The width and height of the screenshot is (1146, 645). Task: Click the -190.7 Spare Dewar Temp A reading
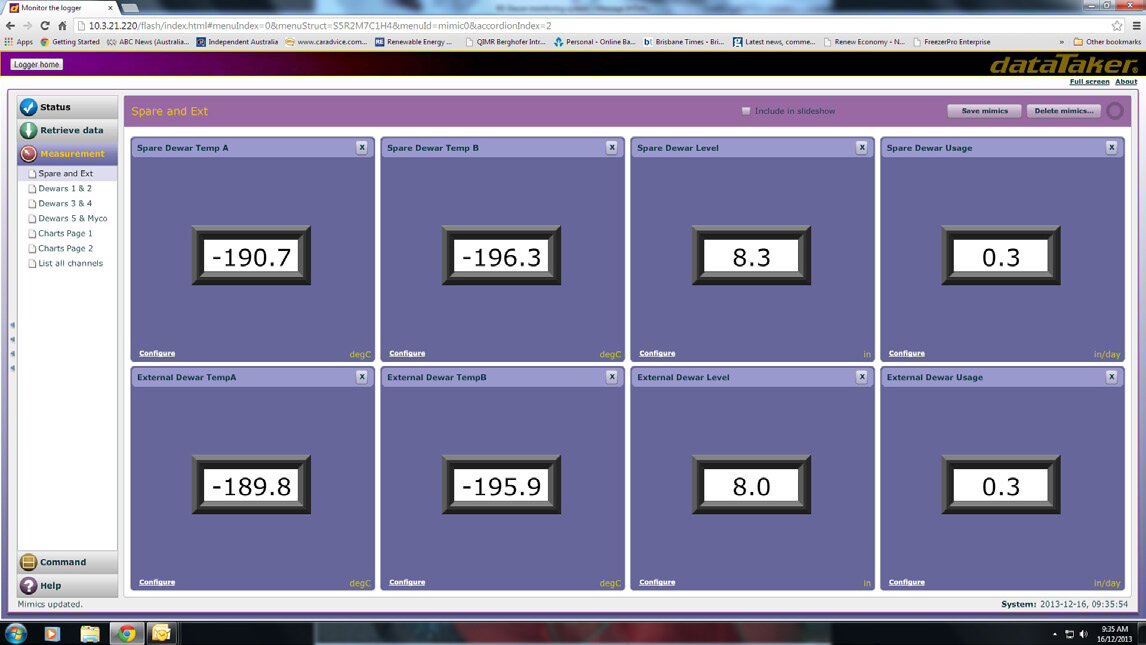coord(251,256)
